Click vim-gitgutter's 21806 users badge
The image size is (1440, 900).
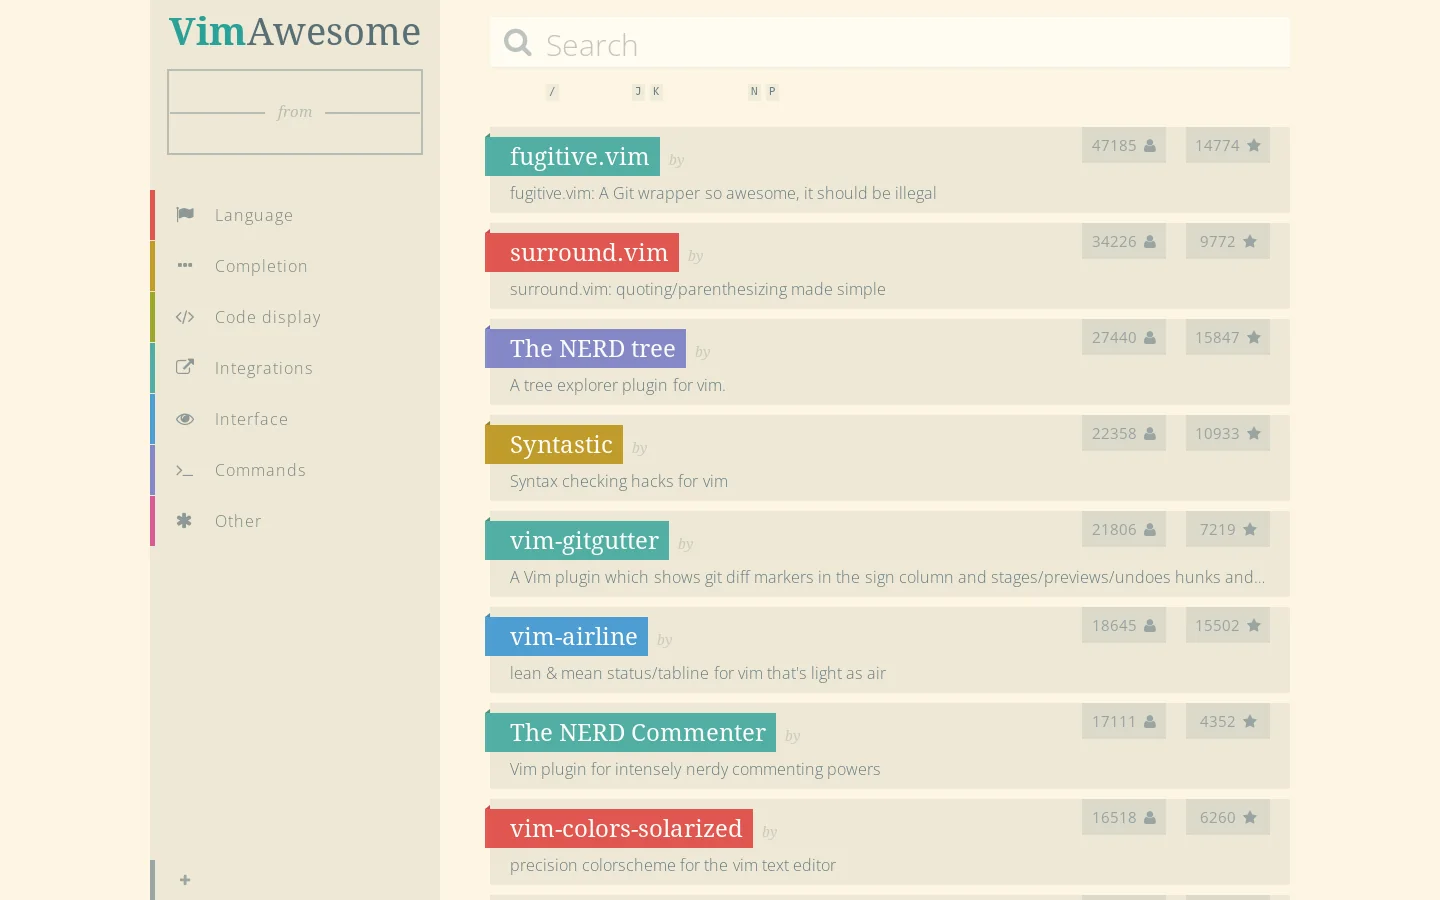pos(1124,529)
